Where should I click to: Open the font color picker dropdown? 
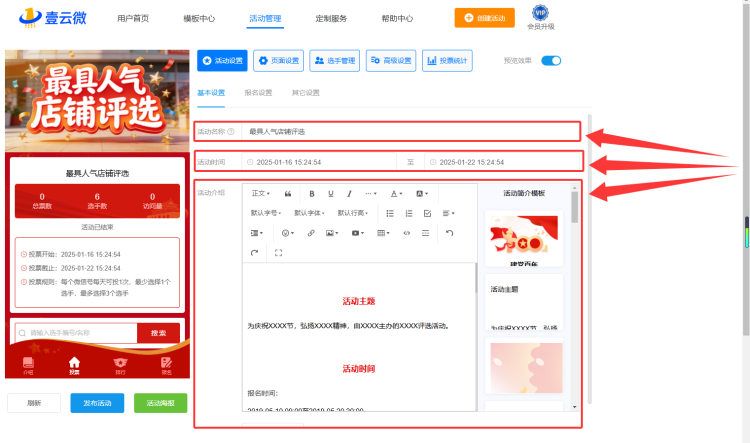(397, 194)
